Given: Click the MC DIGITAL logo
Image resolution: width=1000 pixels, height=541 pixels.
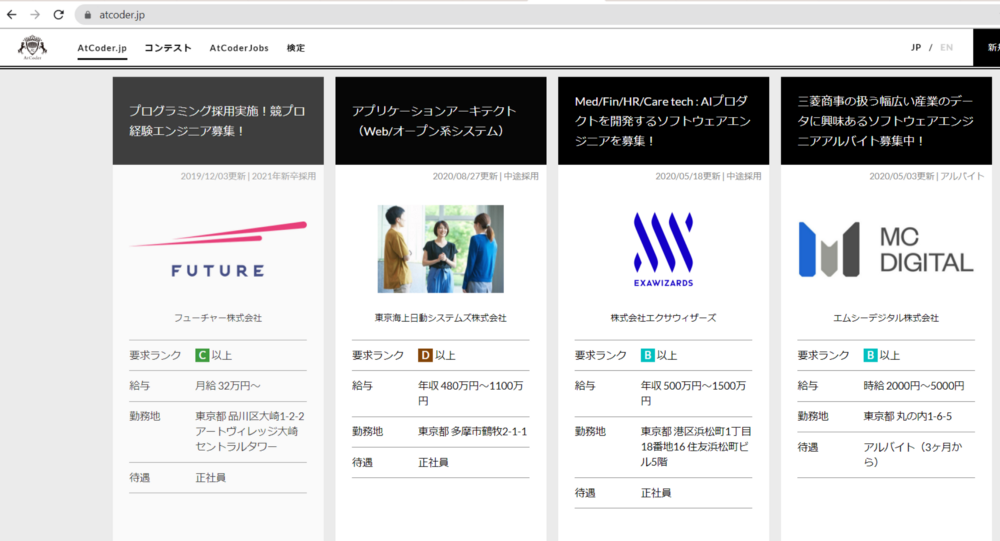Looking at the screenshot, I should [x=886, y=249].
